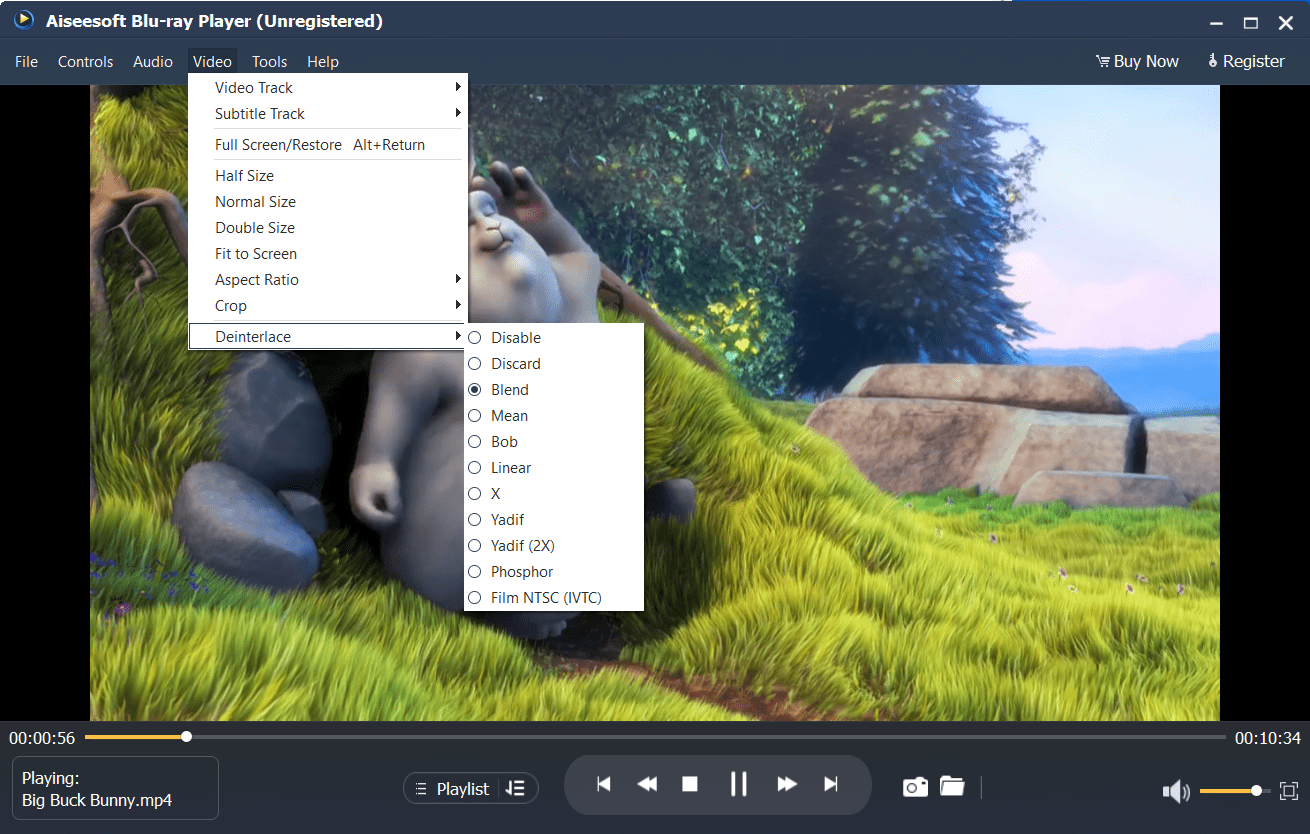Choose Full Screen/Restore menu entry
This screenshot has width=1310, height=834.
click(328, 145)
